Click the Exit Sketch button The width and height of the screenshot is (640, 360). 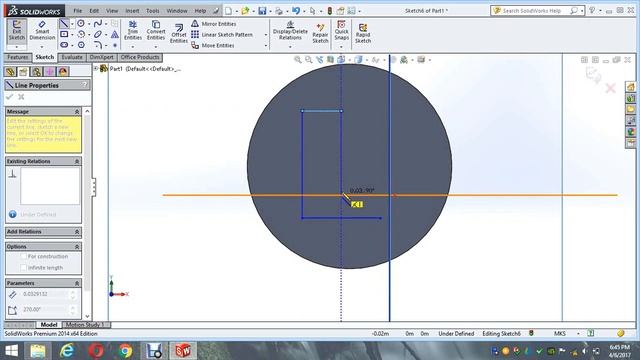[x=17, y=31]
